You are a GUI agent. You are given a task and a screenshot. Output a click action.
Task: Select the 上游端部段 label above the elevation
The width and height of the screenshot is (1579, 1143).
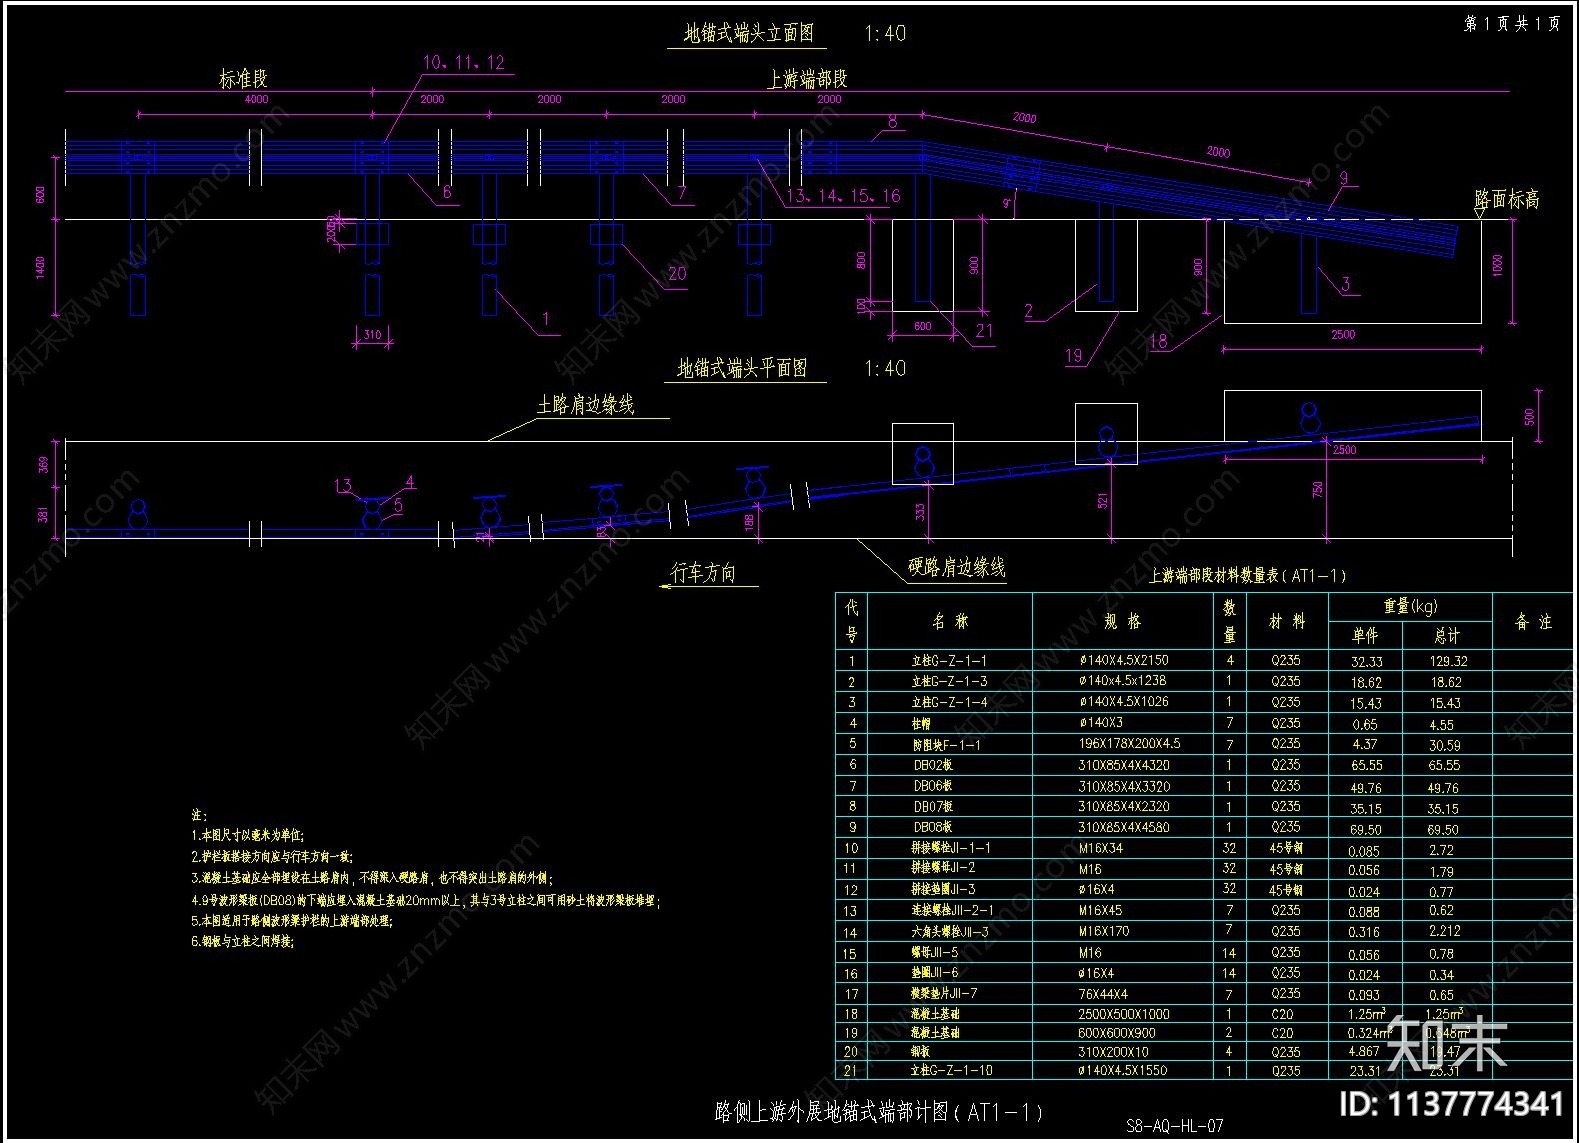pyautogui.click(x=807, y=79)
